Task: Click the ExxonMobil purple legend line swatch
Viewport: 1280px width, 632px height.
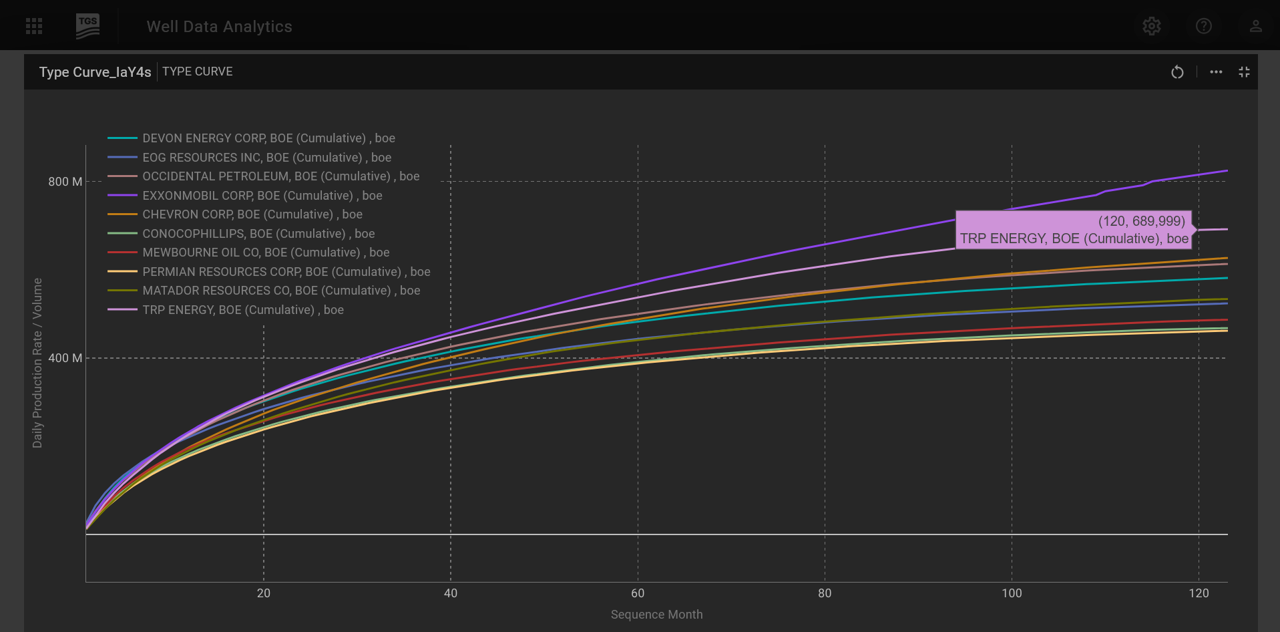Action: [x=122, y=195]
